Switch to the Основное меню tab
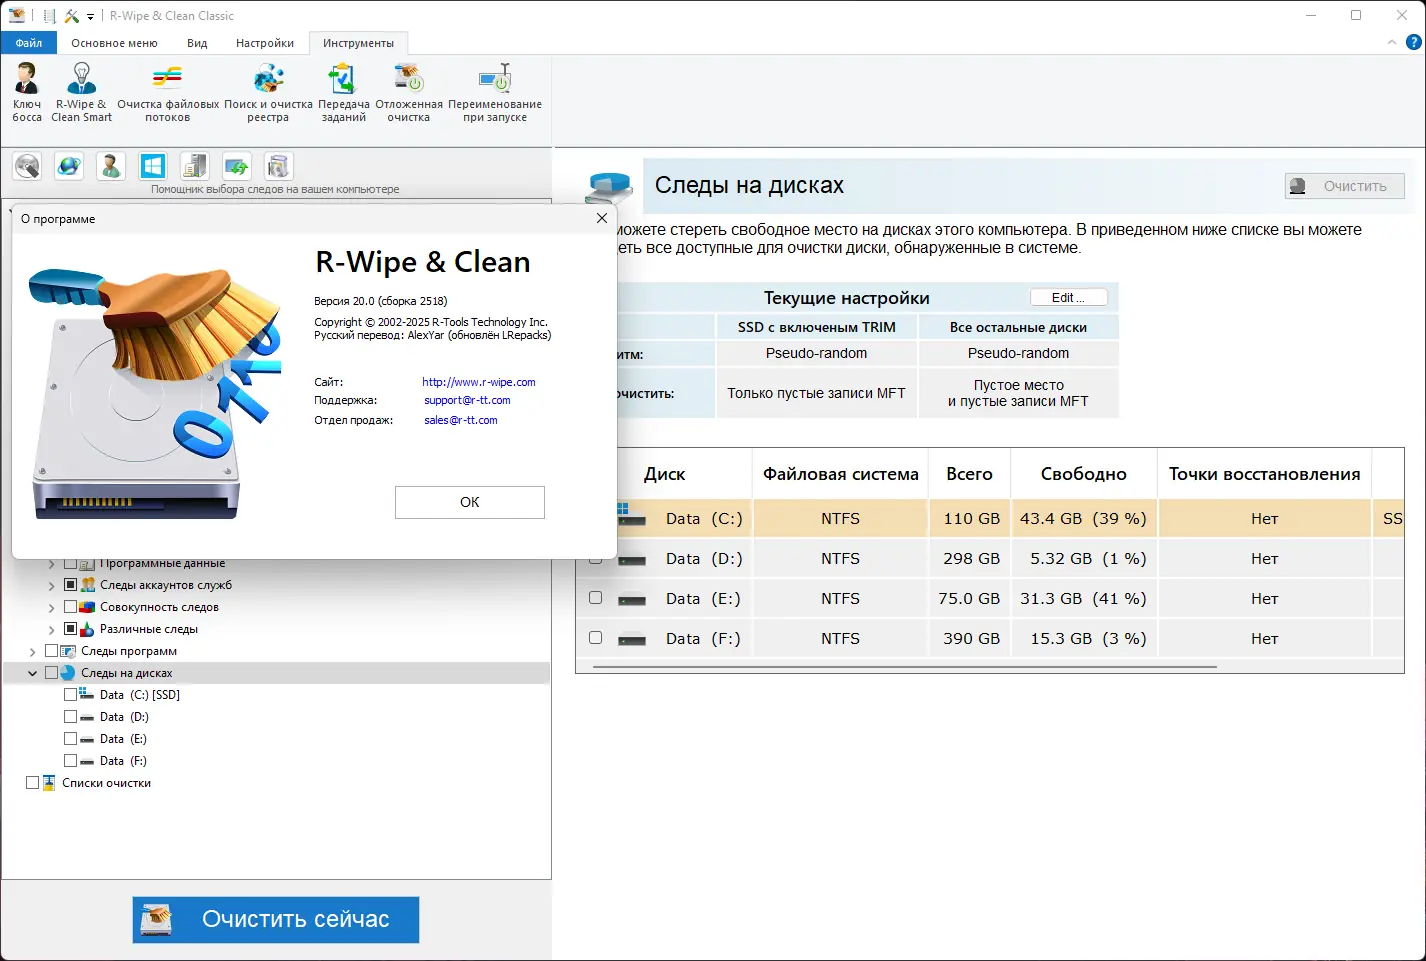This screenshot has width=1426, height=961. (114, 43)
